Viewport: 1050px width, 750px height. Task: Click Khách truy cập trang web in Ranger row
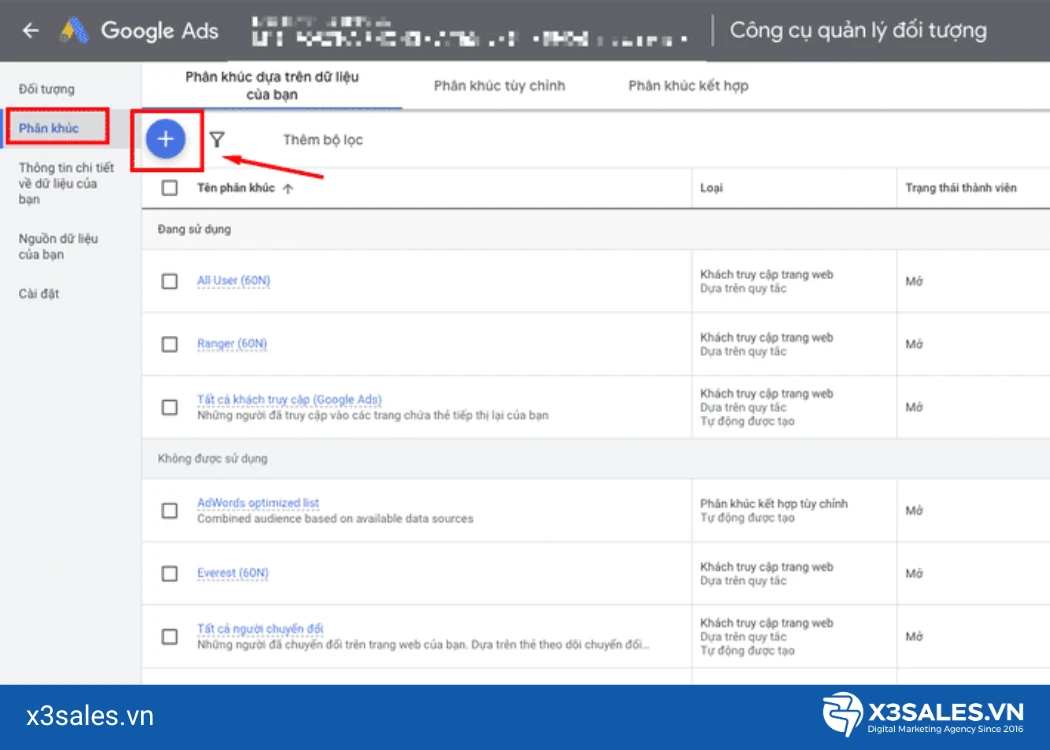[767, 338]
